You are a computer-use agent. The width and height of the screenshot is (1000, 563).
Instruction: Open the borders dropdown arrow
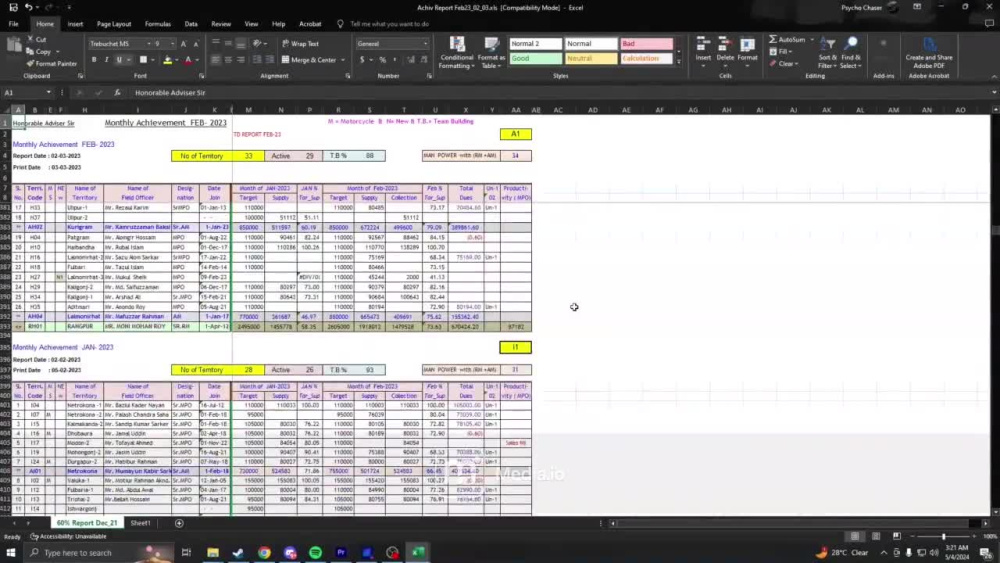pyautogui.click(x=153, y=60)
